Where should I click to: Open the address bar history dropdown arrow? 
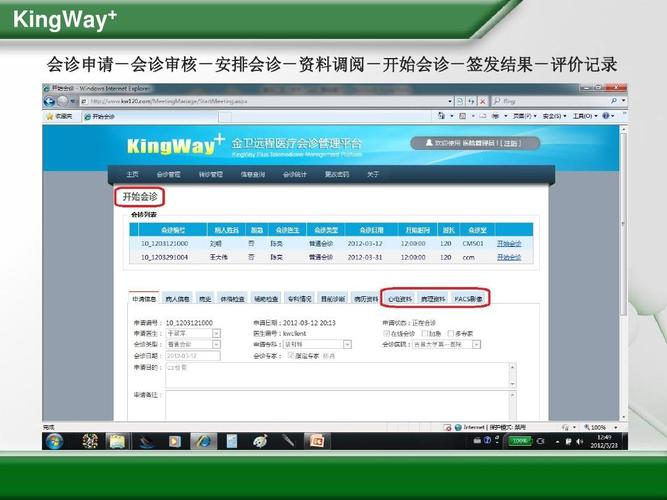pos(450,101)
